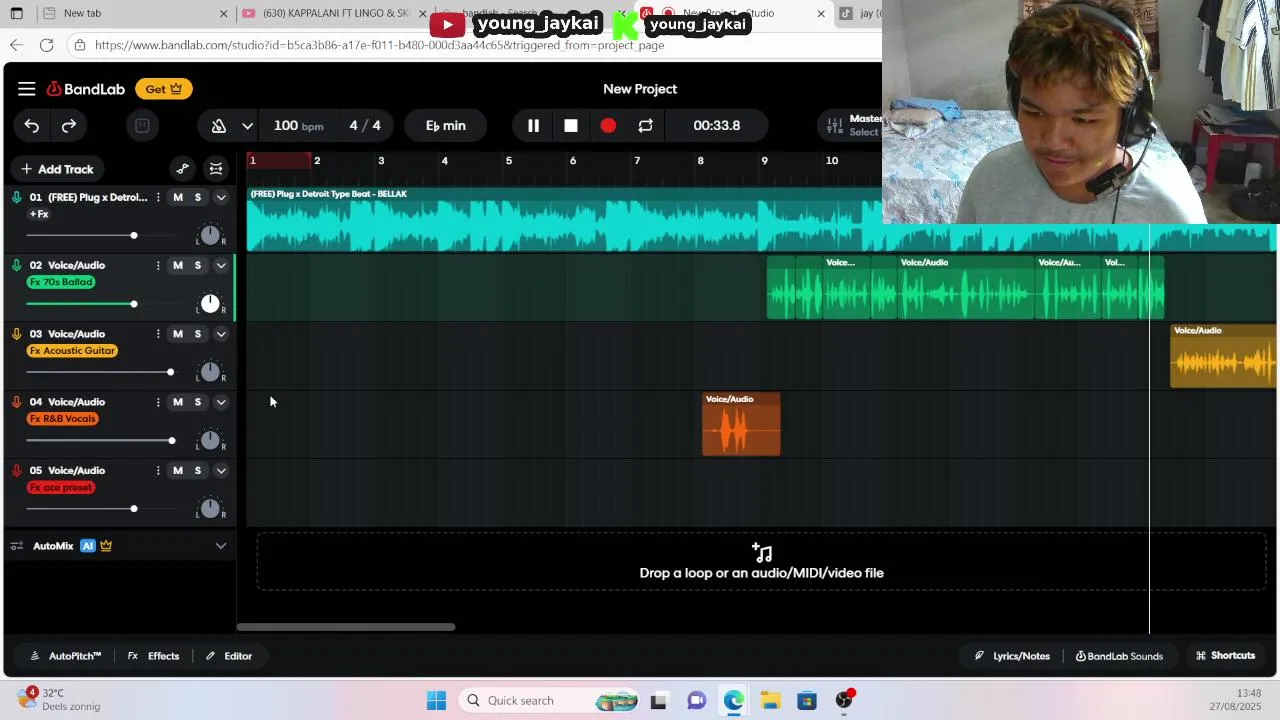Expand track 02 chevron
This screenshot has width=1280, height=720.
(221, 266)
